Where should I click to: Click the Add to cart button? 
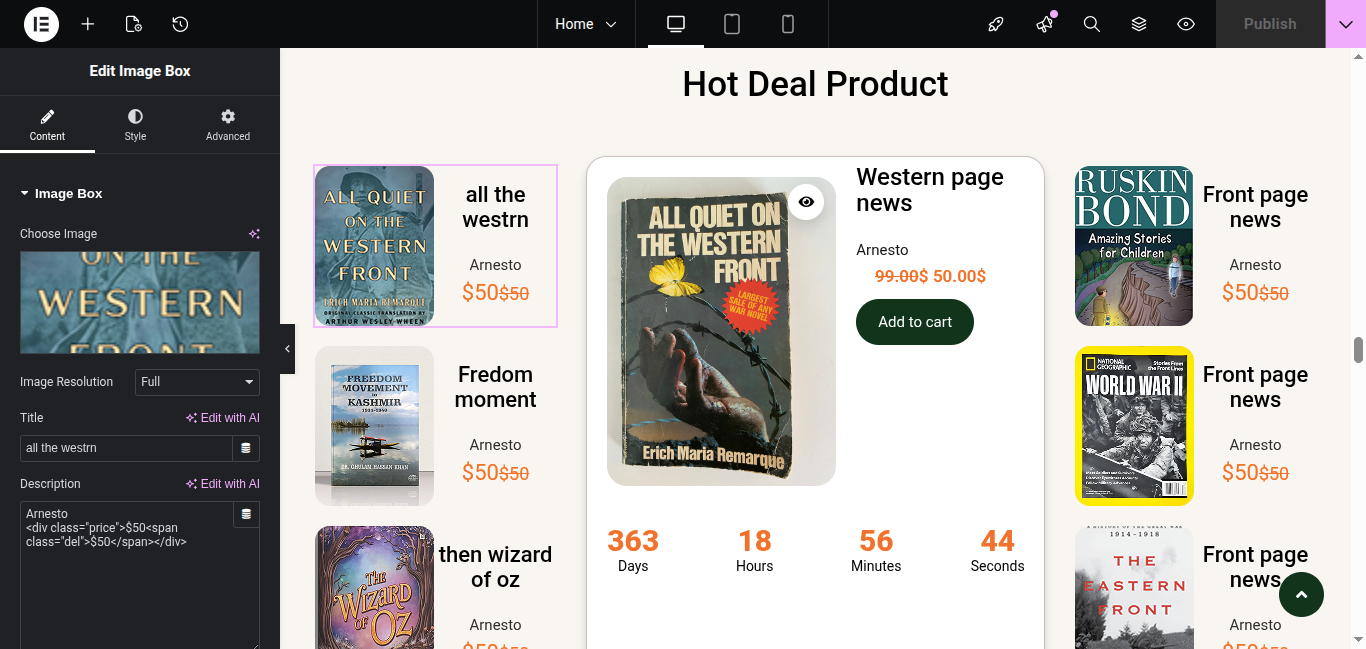coord(914,322)
